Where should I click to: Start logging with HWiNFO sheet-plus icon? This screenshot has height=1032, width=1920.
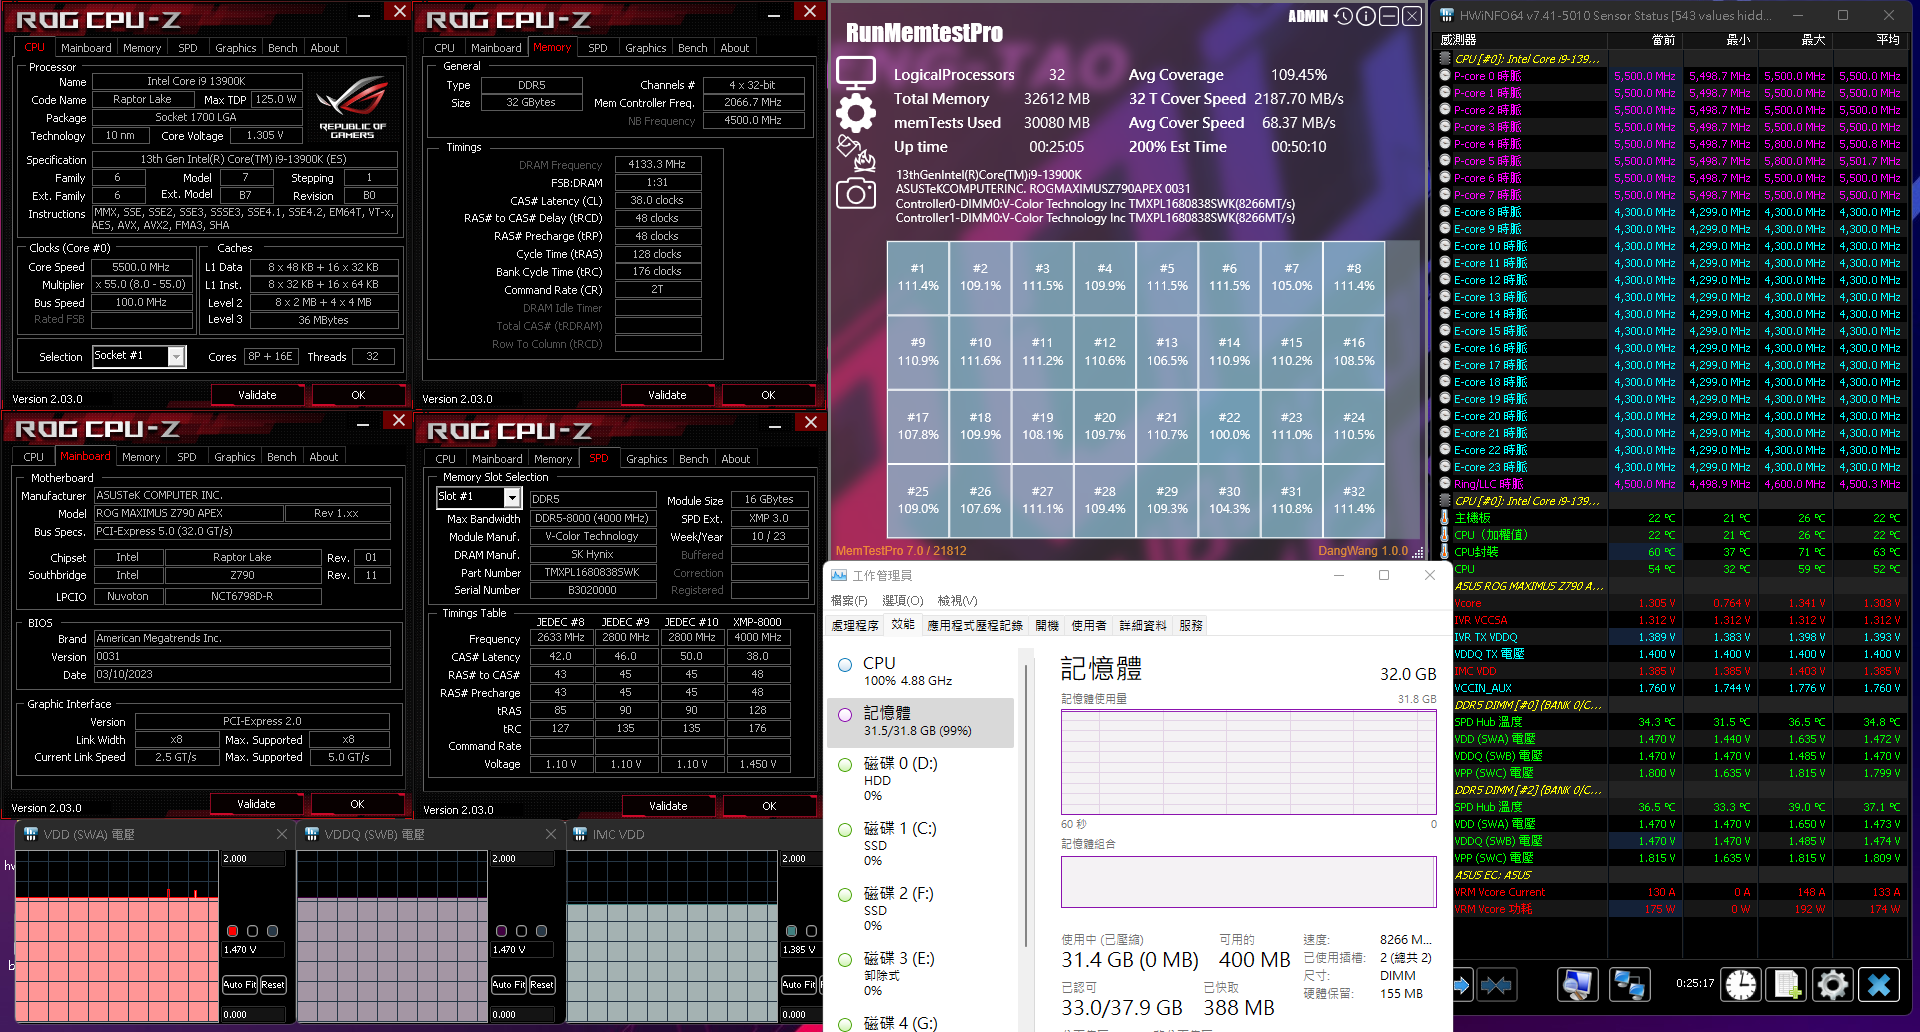pos(1788,985)
